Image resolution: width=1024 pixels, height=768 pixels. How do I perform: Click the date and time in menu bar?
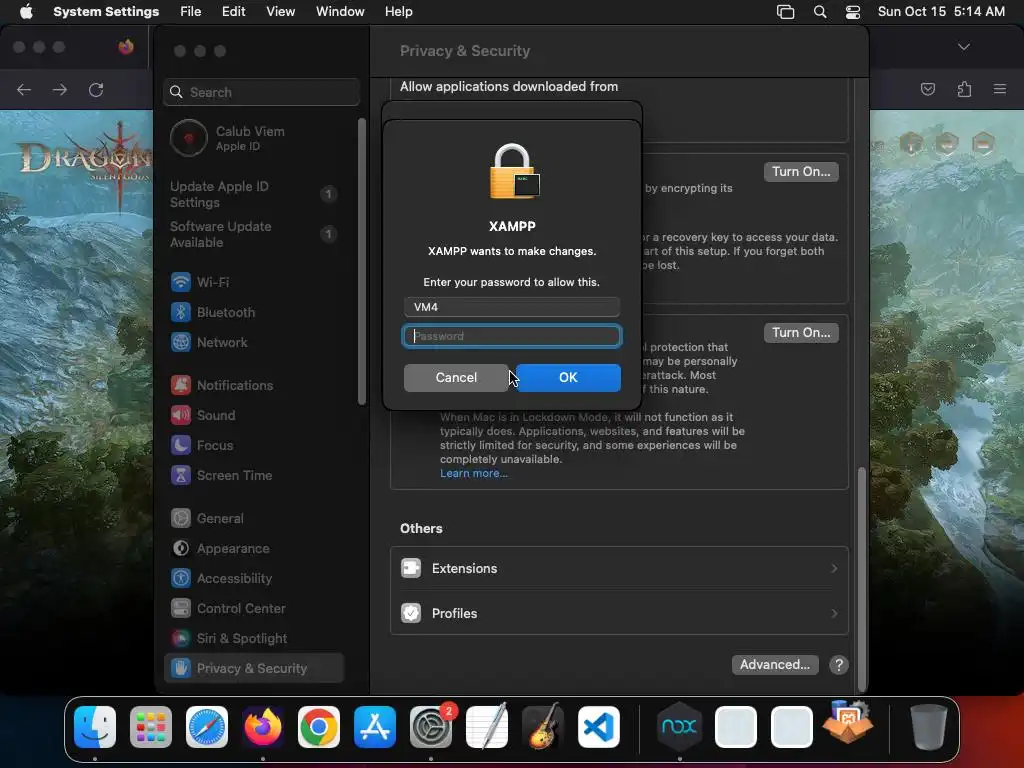click(x=941, y=12)
